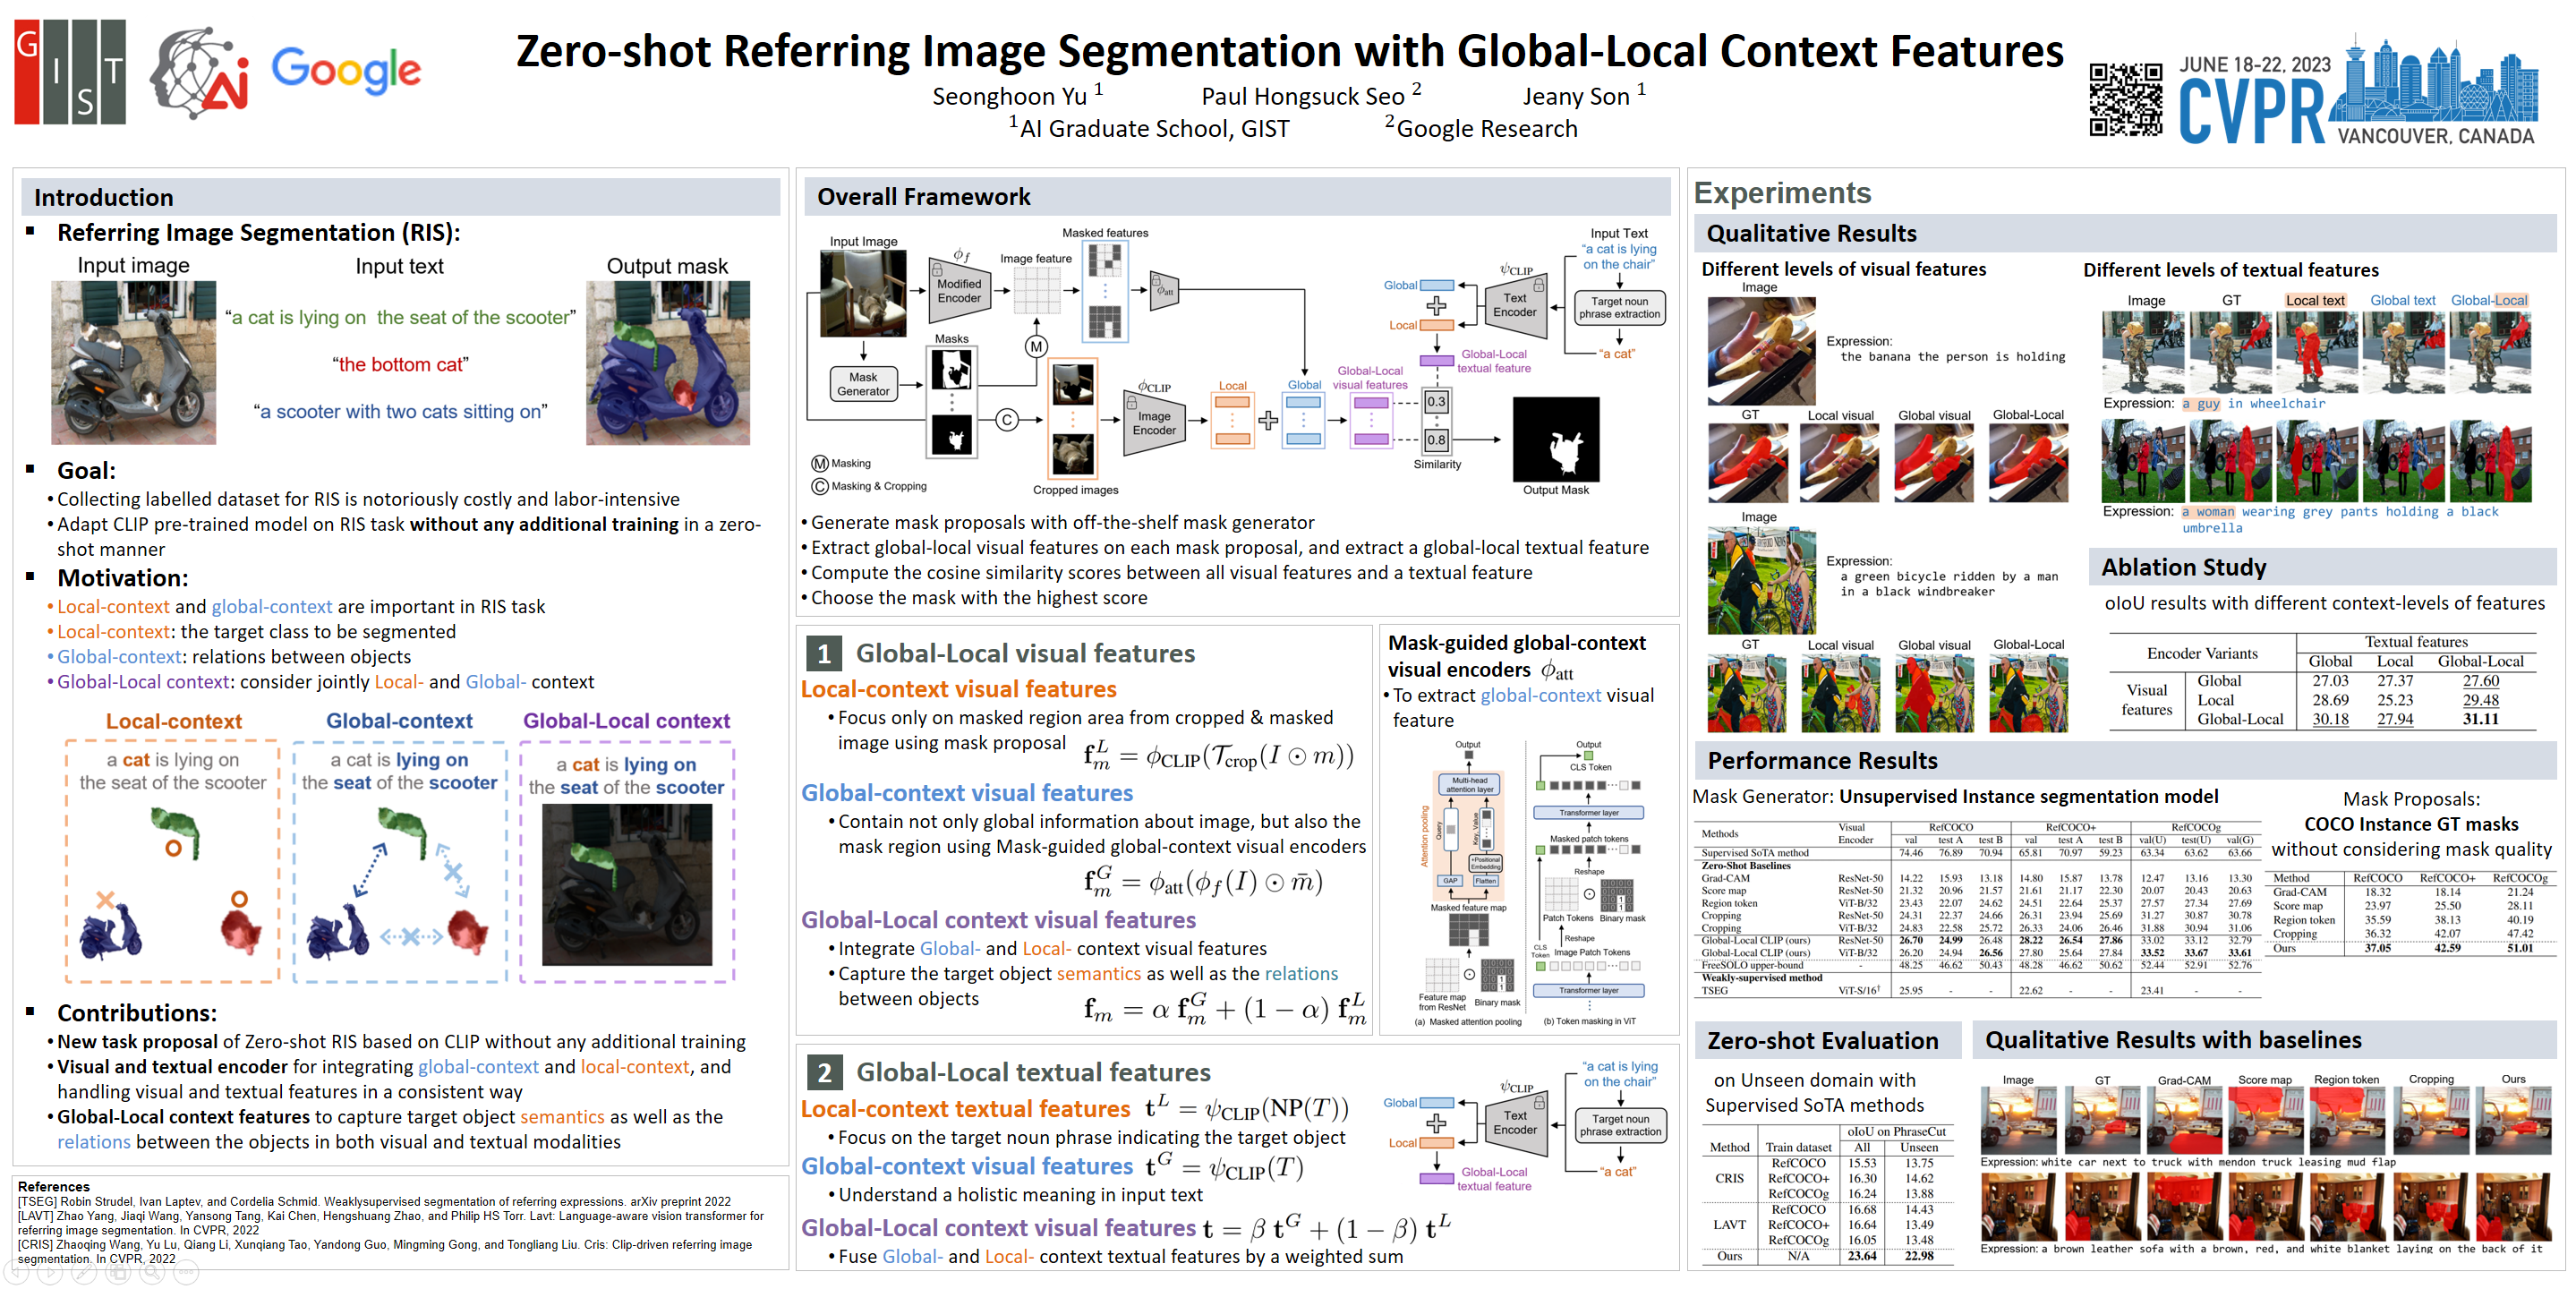
Task: Click the previous slide arrow button
Action: pos(16,1272)
